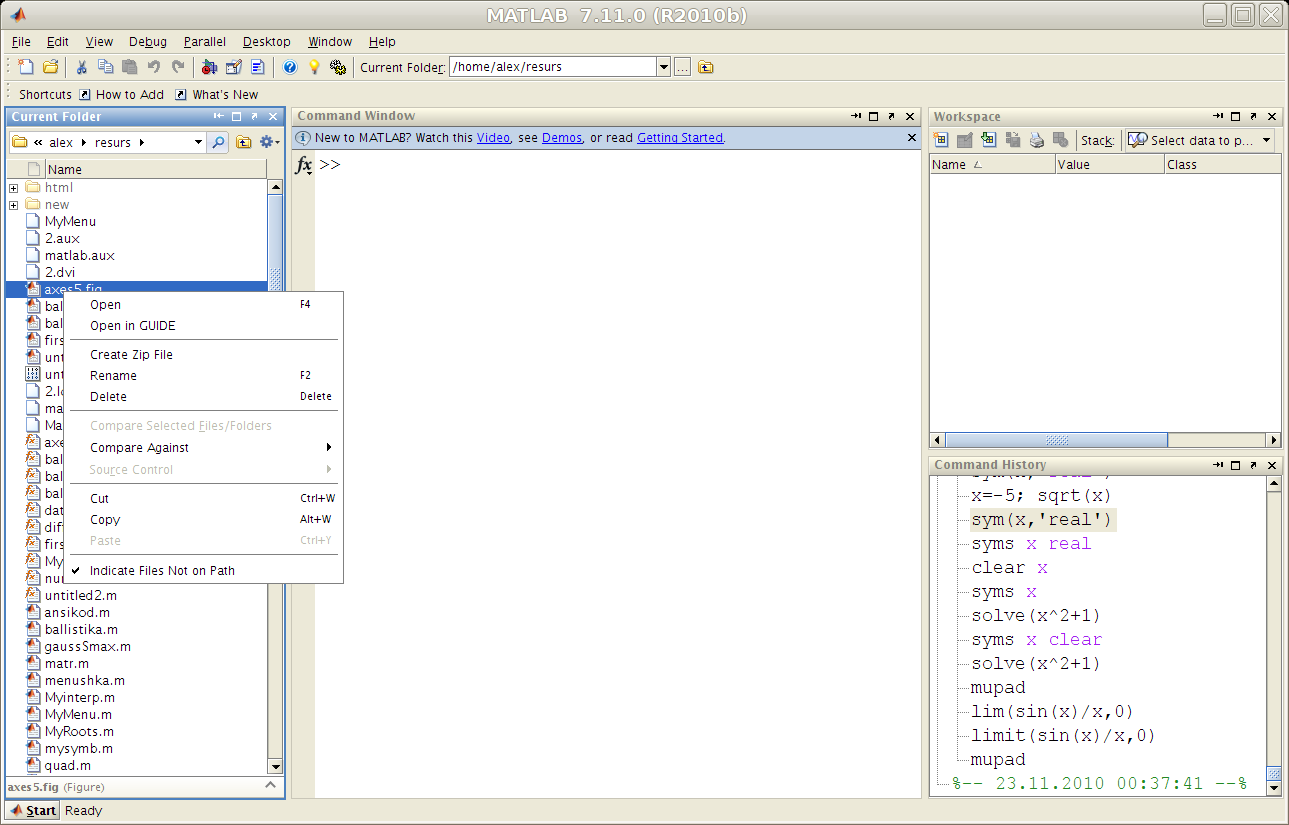Viewport: 1289px width, 825px height.
Task: Choose Cut in the context menu
Action: click(204, 498)
